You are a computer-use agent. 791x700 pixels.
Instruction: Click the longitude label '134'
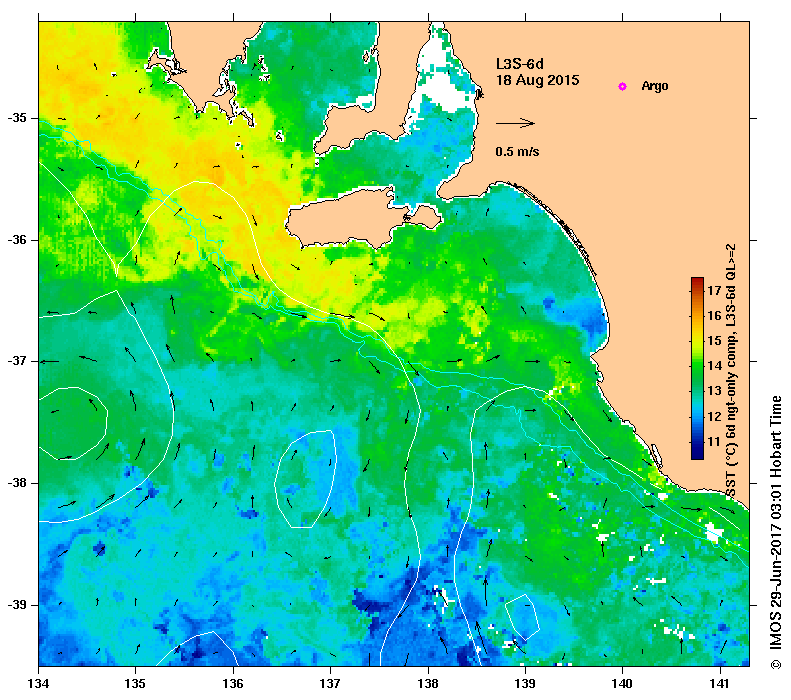[39, 684]
